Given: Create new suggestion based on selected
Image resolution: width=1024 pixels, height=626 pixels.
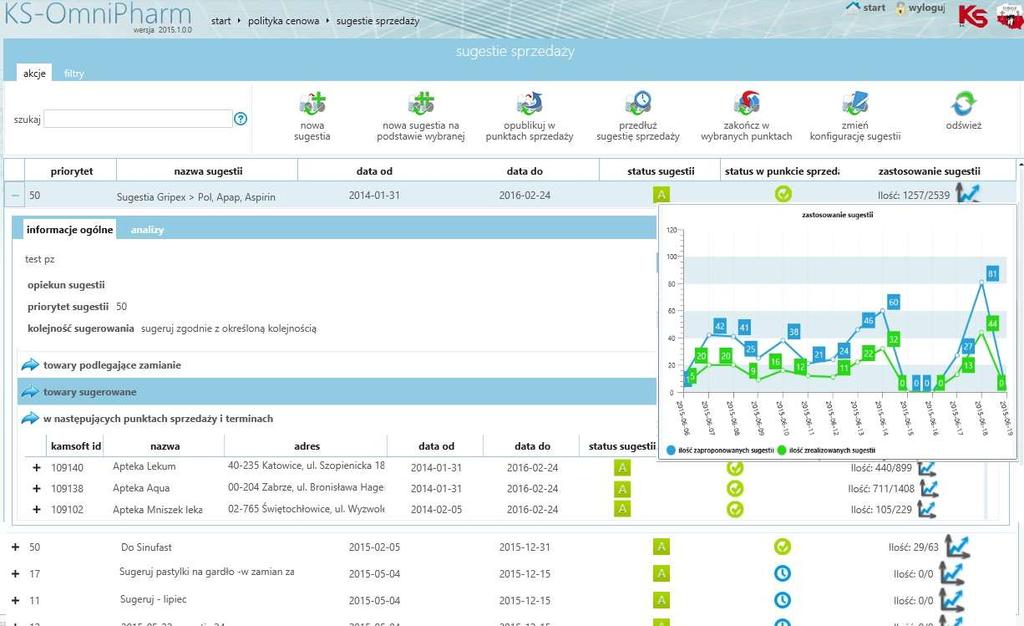Looking at the screenshot, I should point(421,103).
